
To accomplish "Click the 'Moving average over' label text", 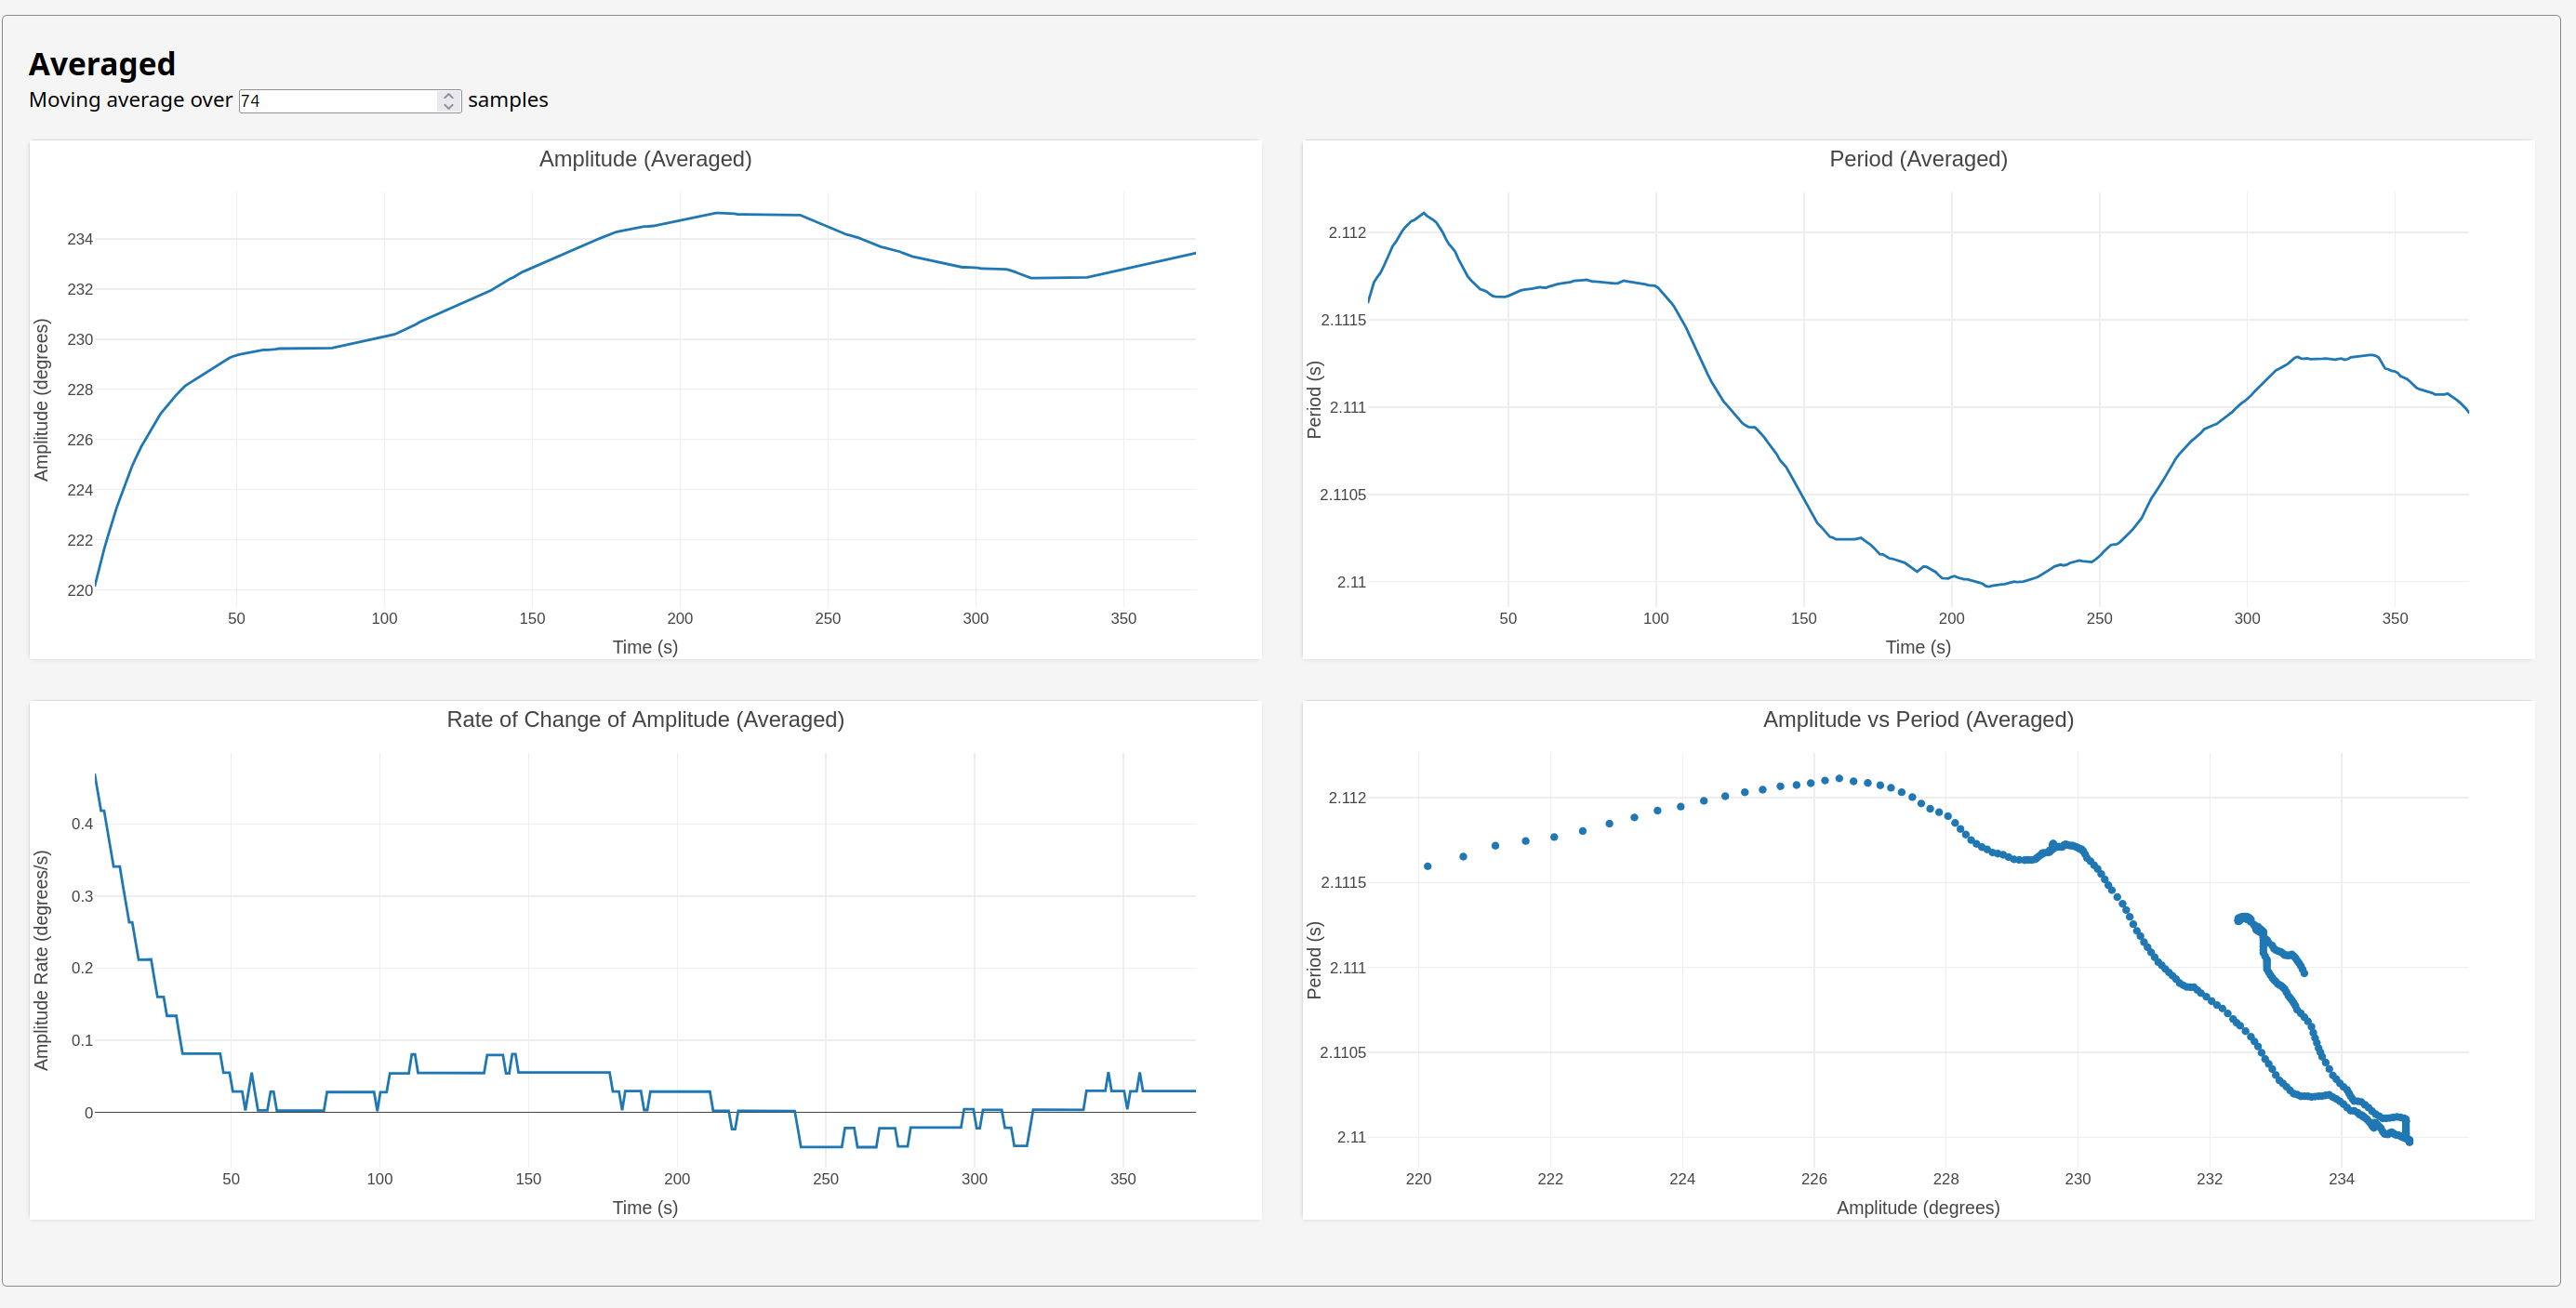I will pyautogui.click(x=130, y=100).
